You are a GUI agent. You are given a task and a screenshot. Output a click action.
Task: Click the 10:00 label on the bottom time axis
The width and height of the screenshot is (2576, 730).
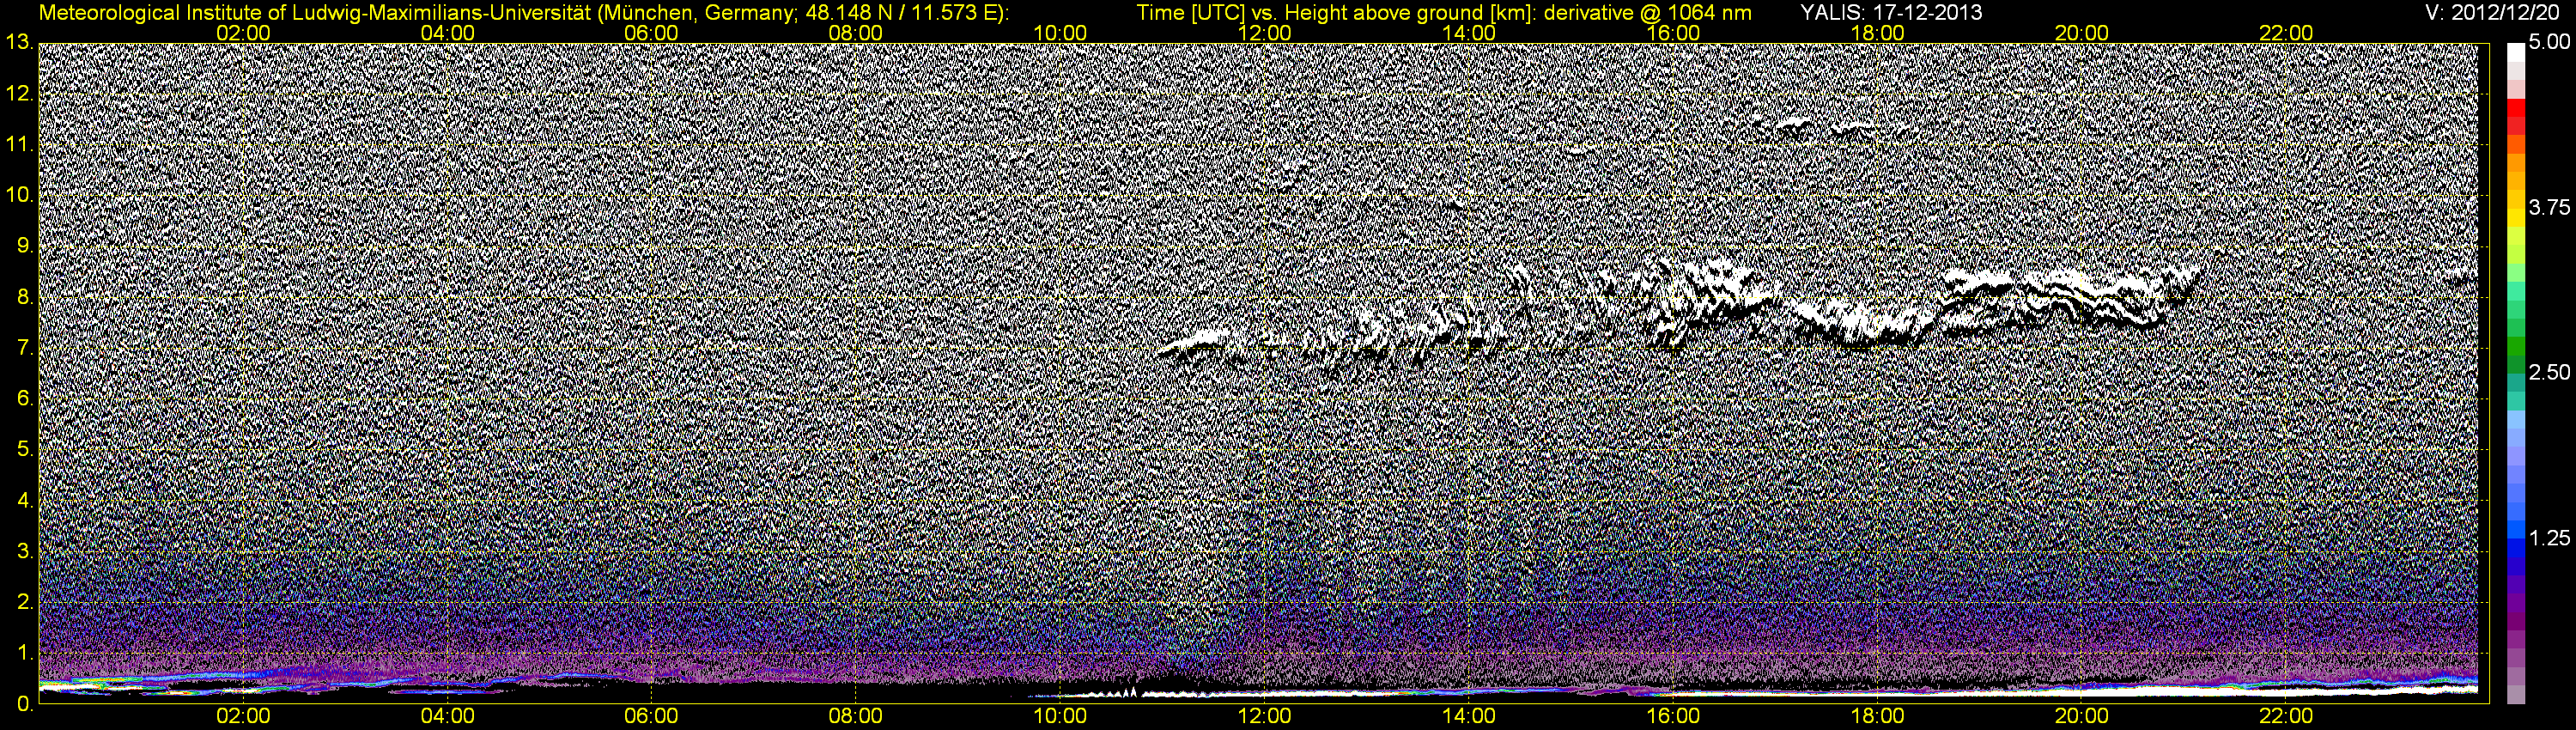click(1060, 717)
